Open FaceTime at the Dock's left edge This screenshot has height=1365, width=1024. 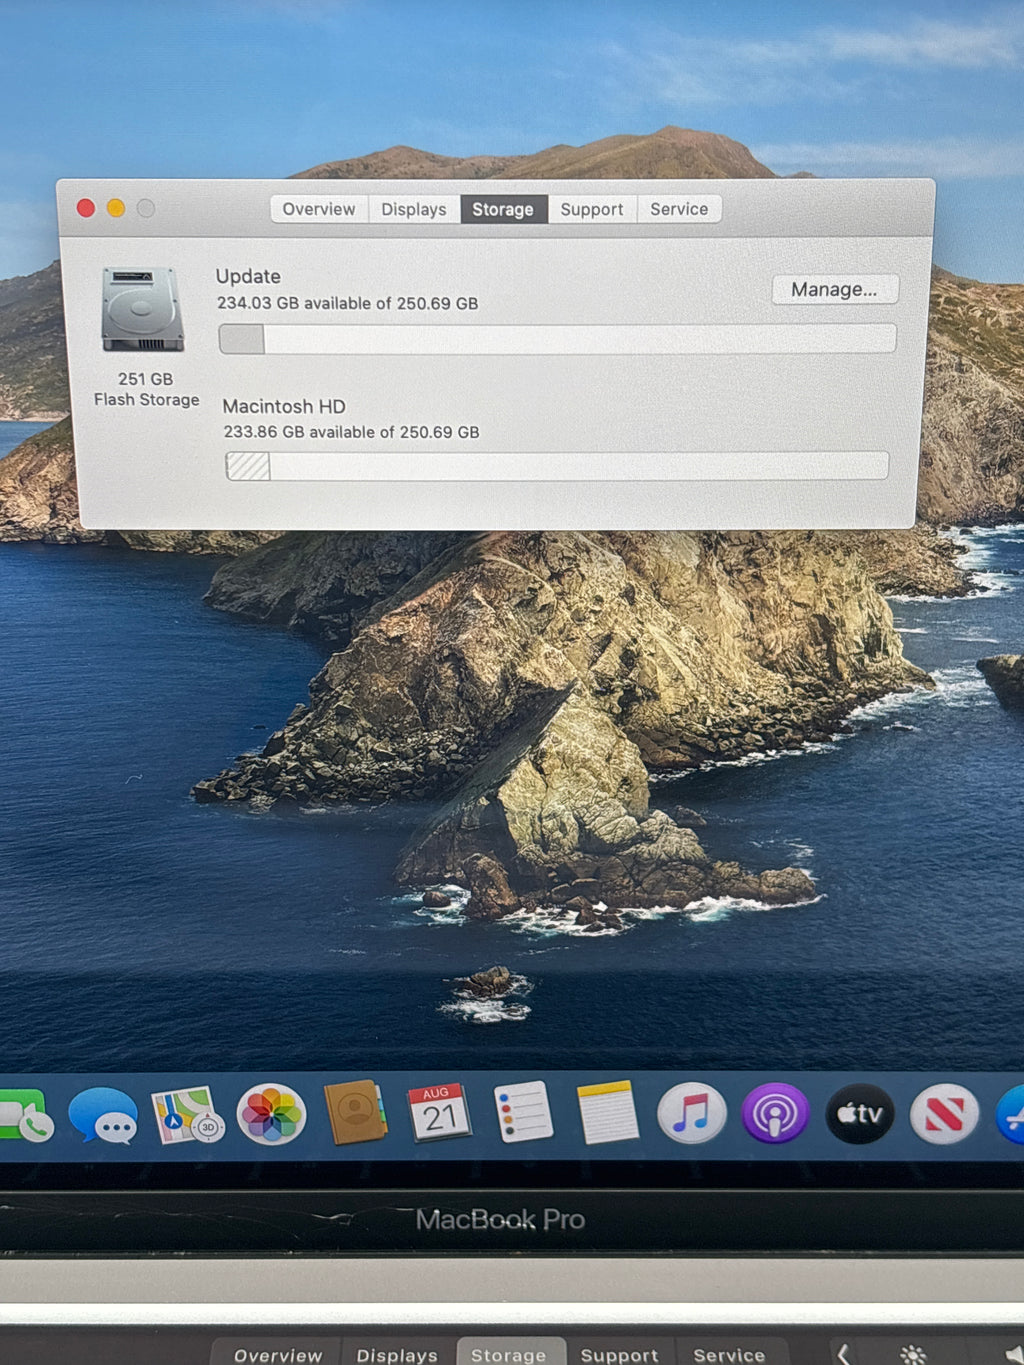tap(25, 1117)
